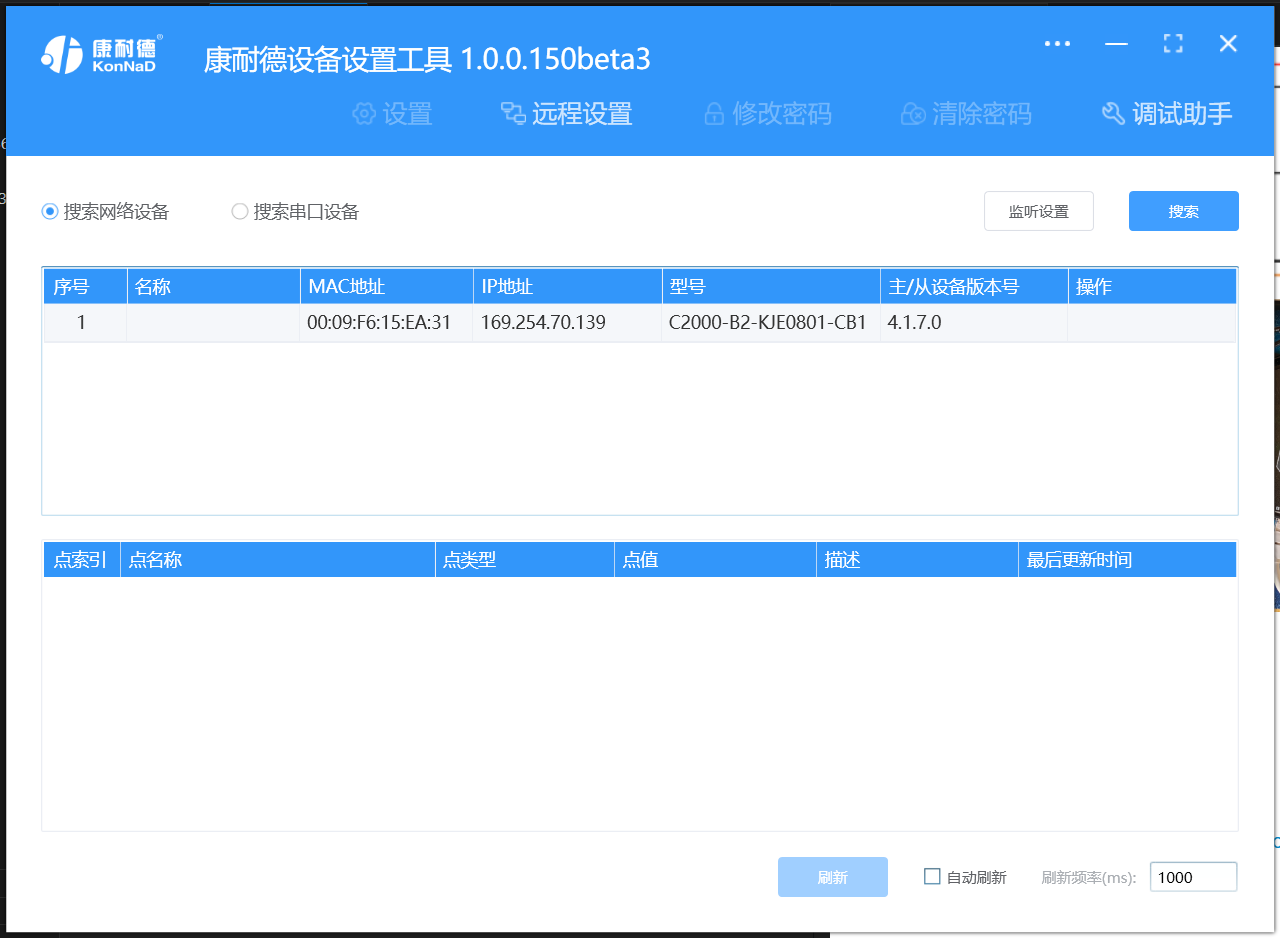Click the 刷新频率 input field showing 1000
This screenshot has height=938, width=1280.
(x=1193, y=877)
